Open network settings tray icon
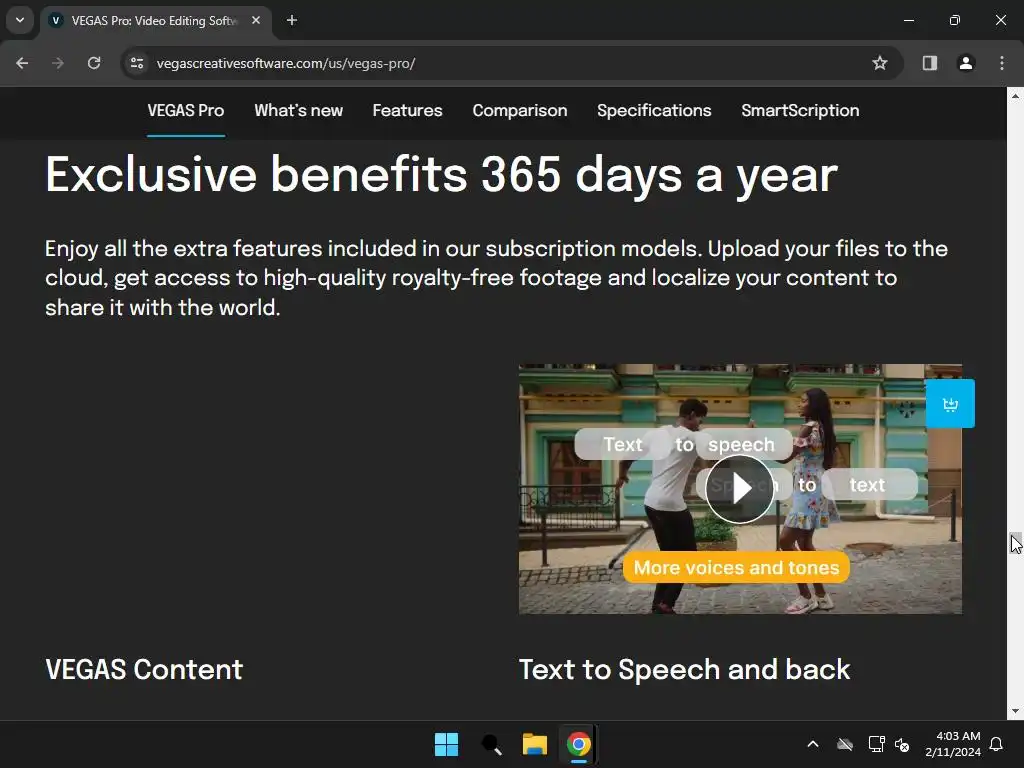Viewport: 1024px width, 768px height. [x=876, y=744]
